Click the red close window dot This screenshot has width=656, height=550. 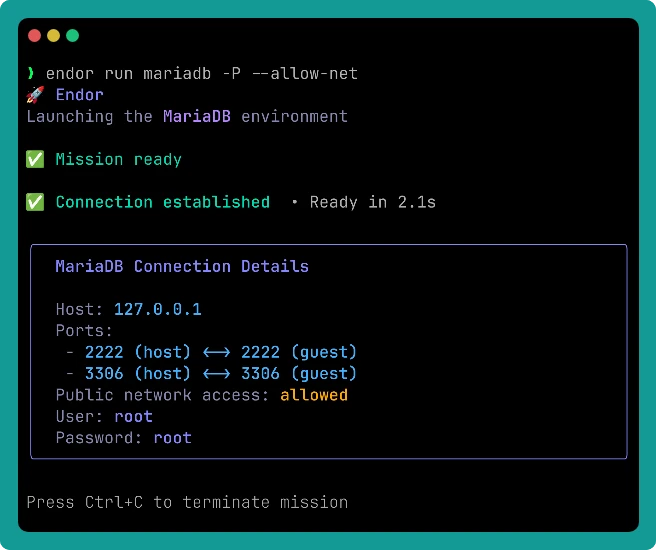click(x=35, y=36)
